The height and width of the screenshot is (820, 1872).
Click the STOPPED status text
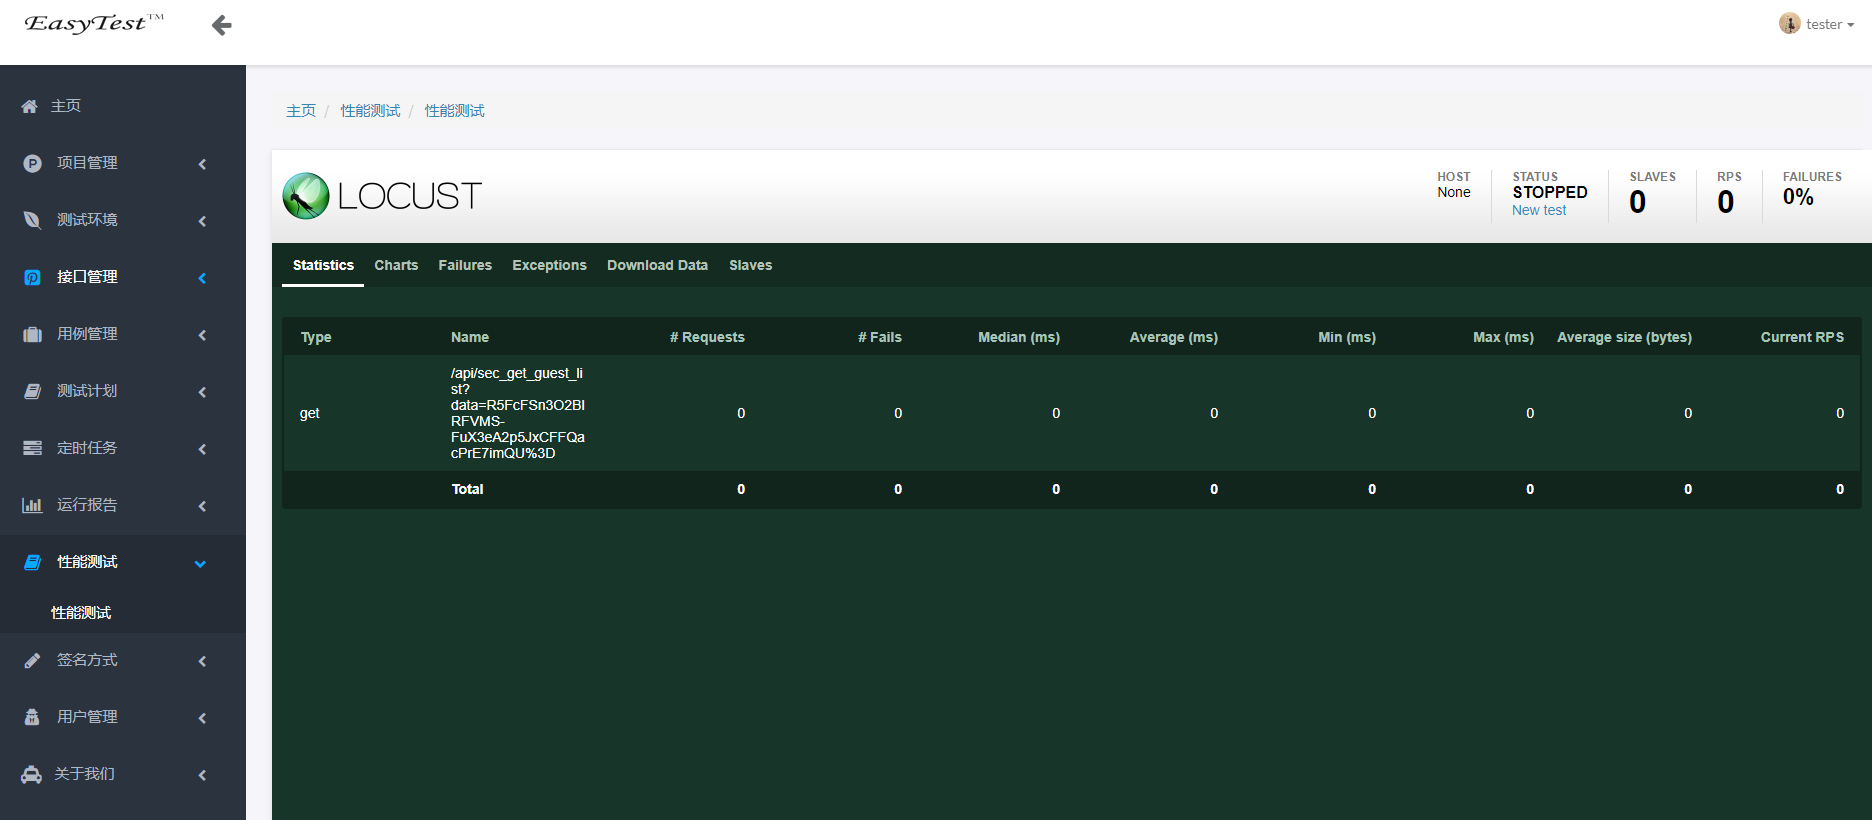[x=1550, y=192]
